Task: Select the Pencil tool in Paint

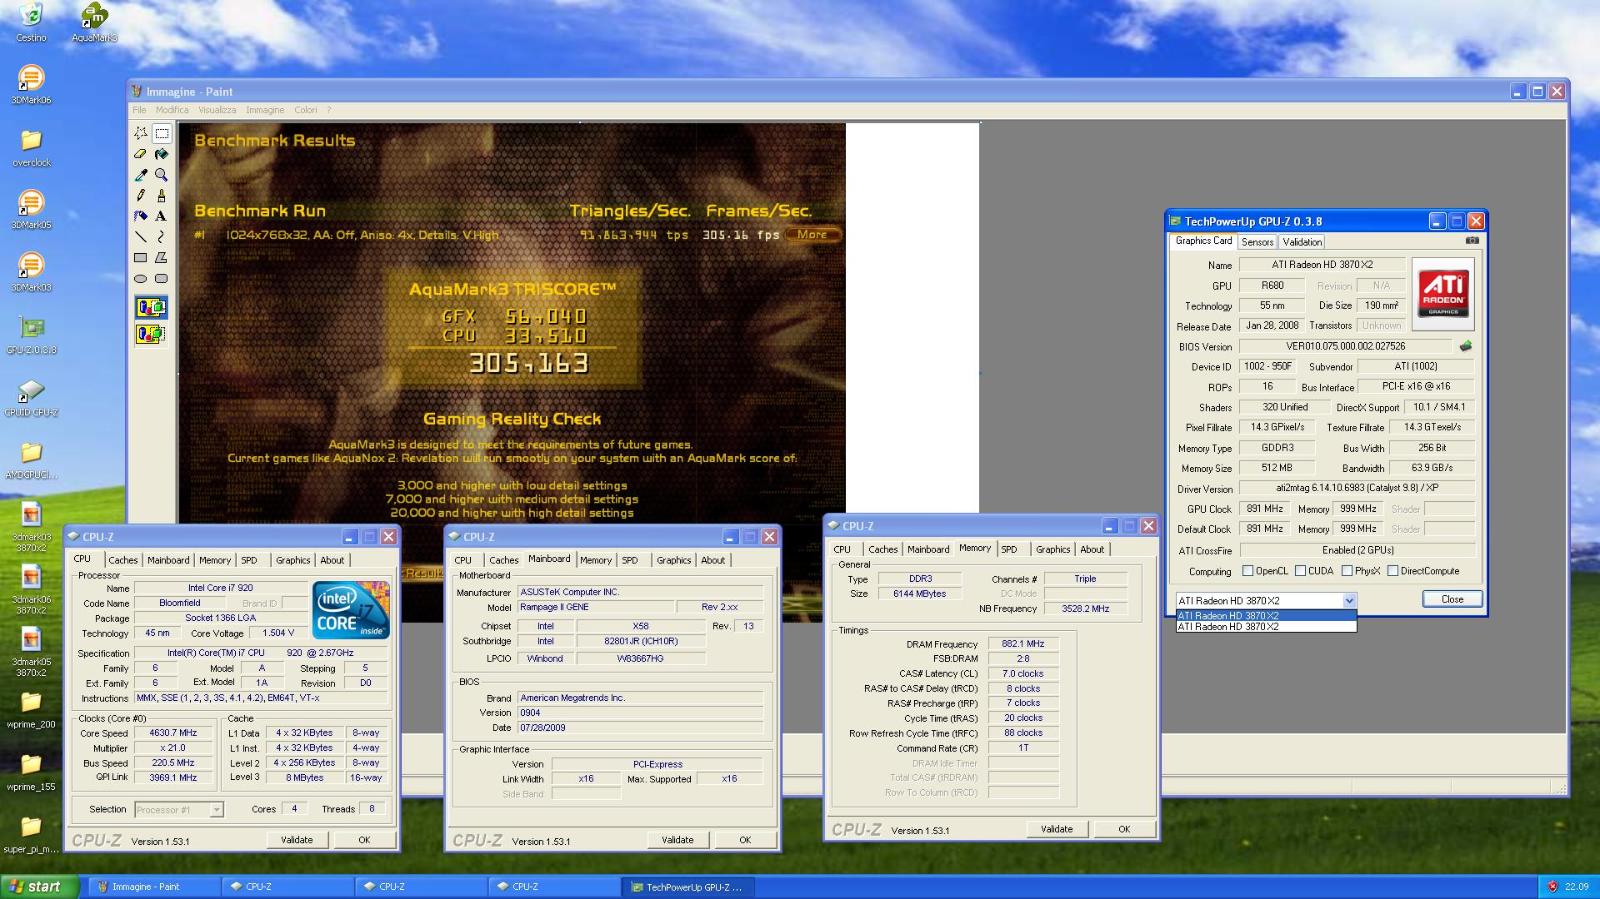Action: coord(141,196)
